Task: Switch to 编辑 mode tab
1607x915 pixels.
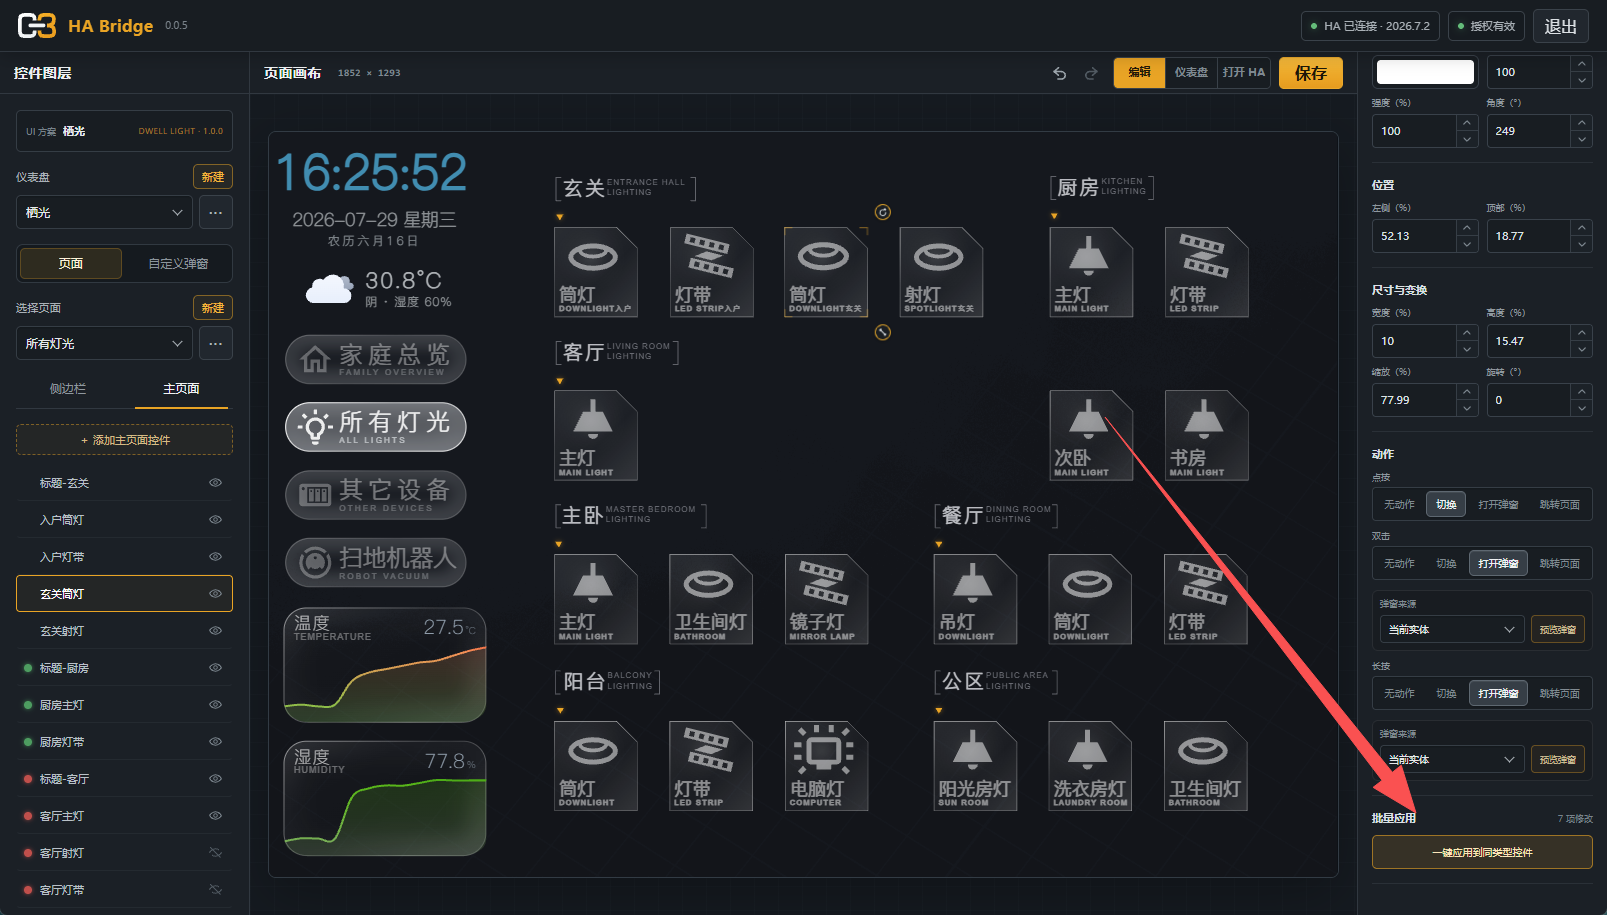Action: point(1140,72)
